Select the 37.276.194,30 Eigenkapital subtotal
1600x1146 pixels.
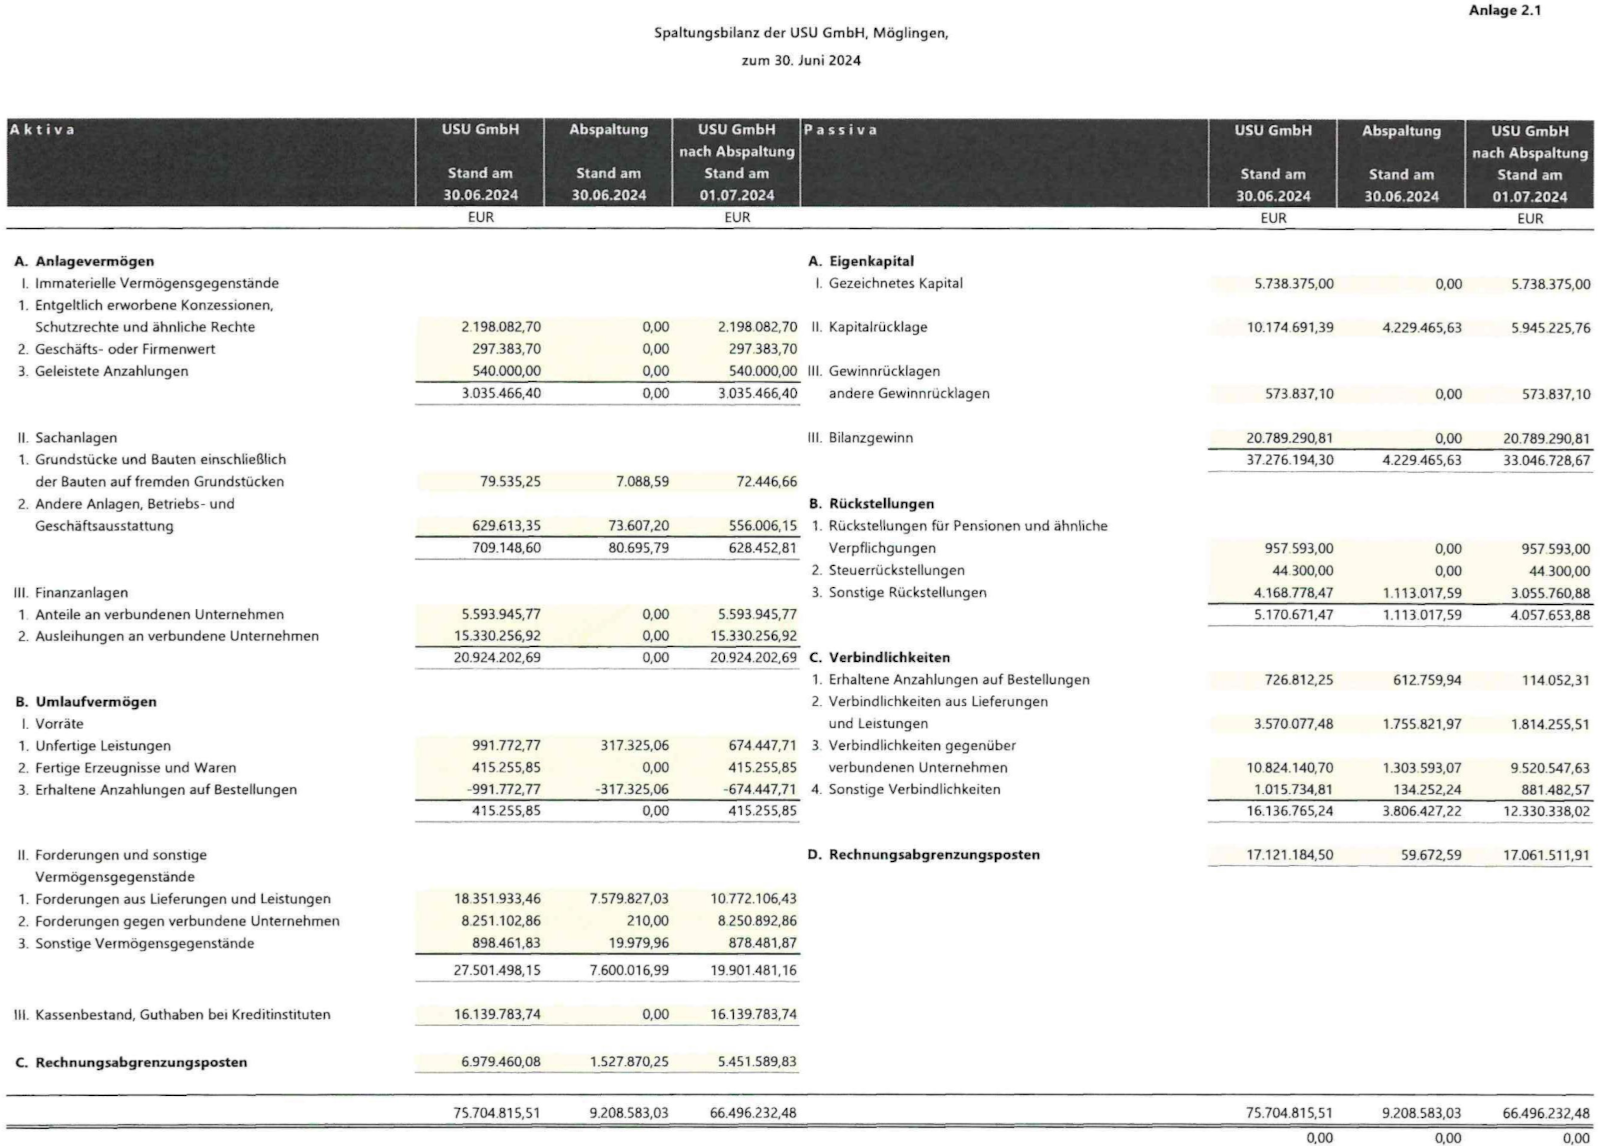tap(1289, 460)
